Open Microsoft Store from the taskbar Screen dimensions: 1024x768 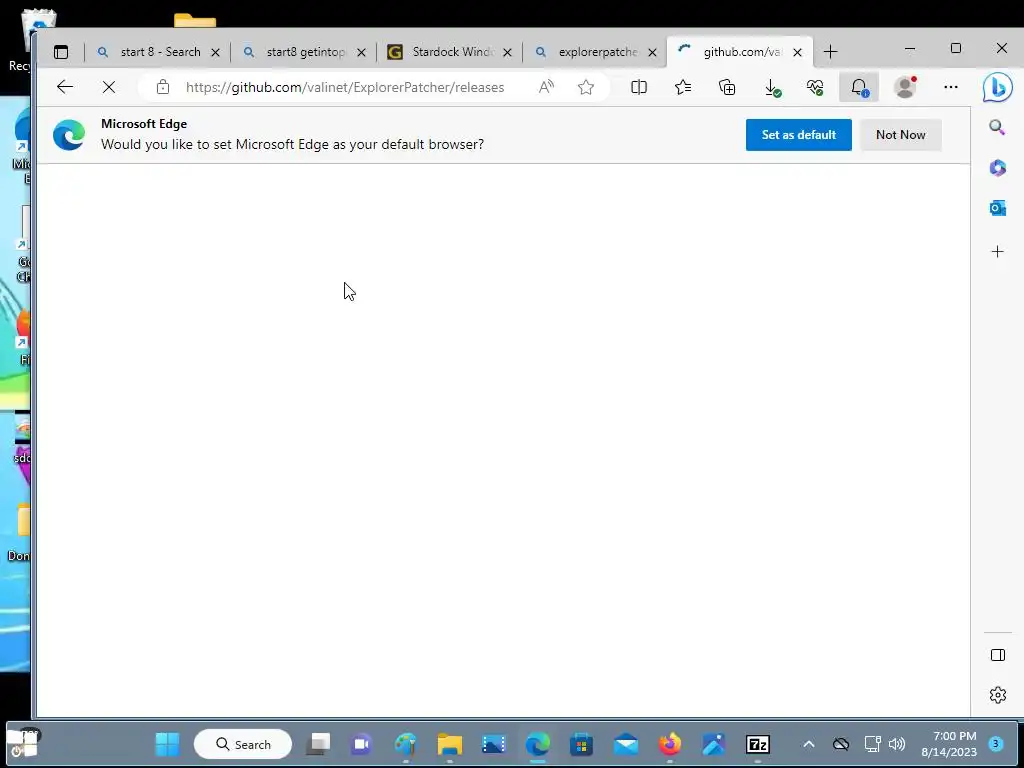[x=581, y=744]
